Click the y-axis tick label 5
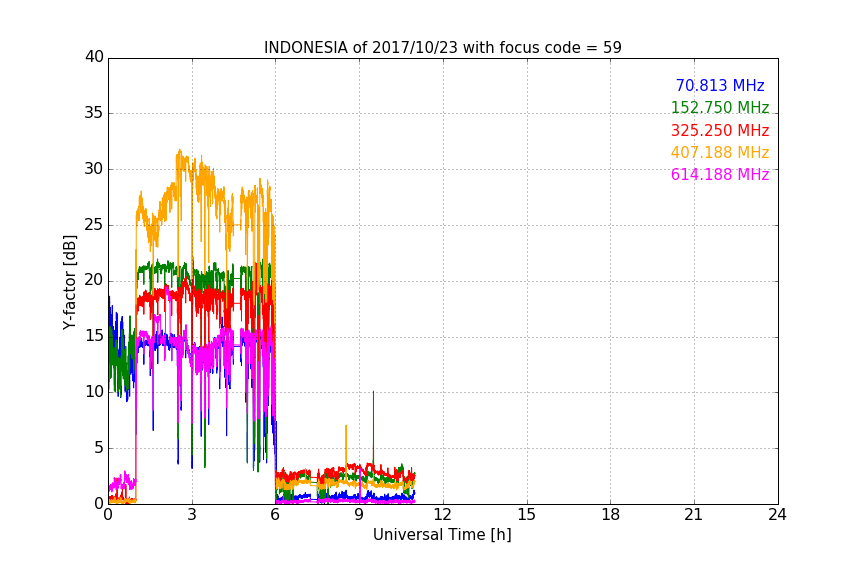The width and height of the screenshot is (864, 576). coord(98,448)
